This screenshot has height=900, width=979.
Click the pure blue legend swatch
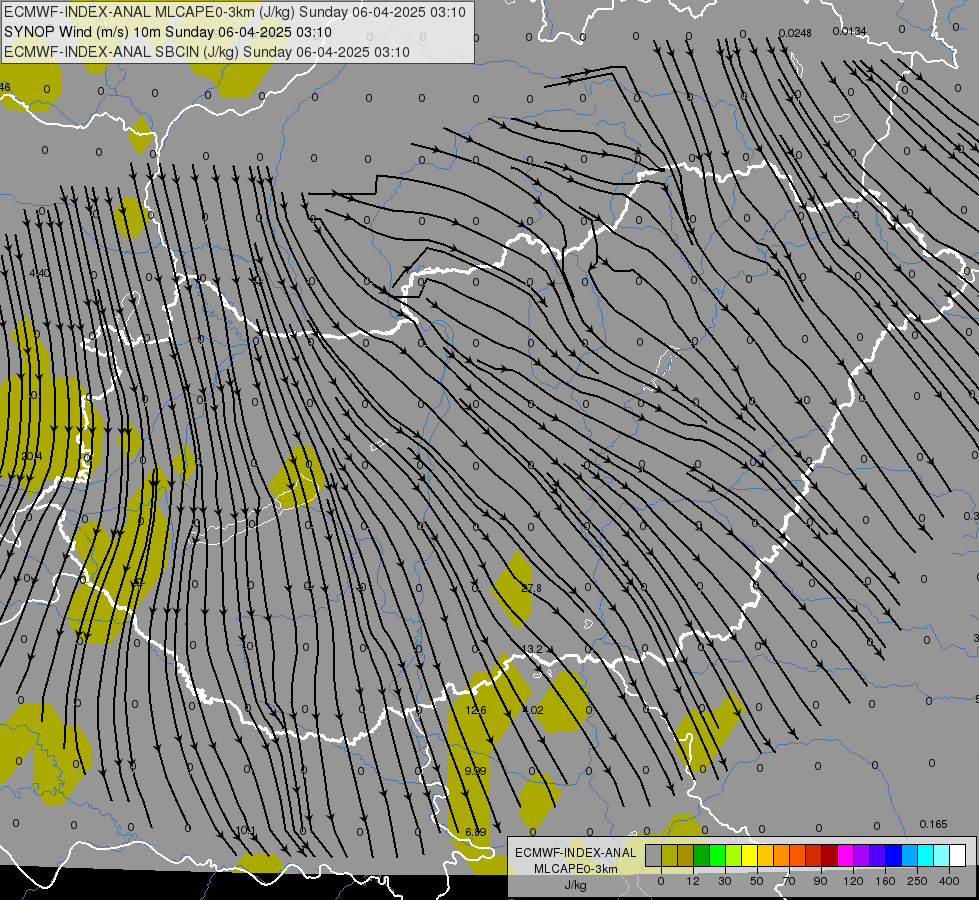coord(894,855)
